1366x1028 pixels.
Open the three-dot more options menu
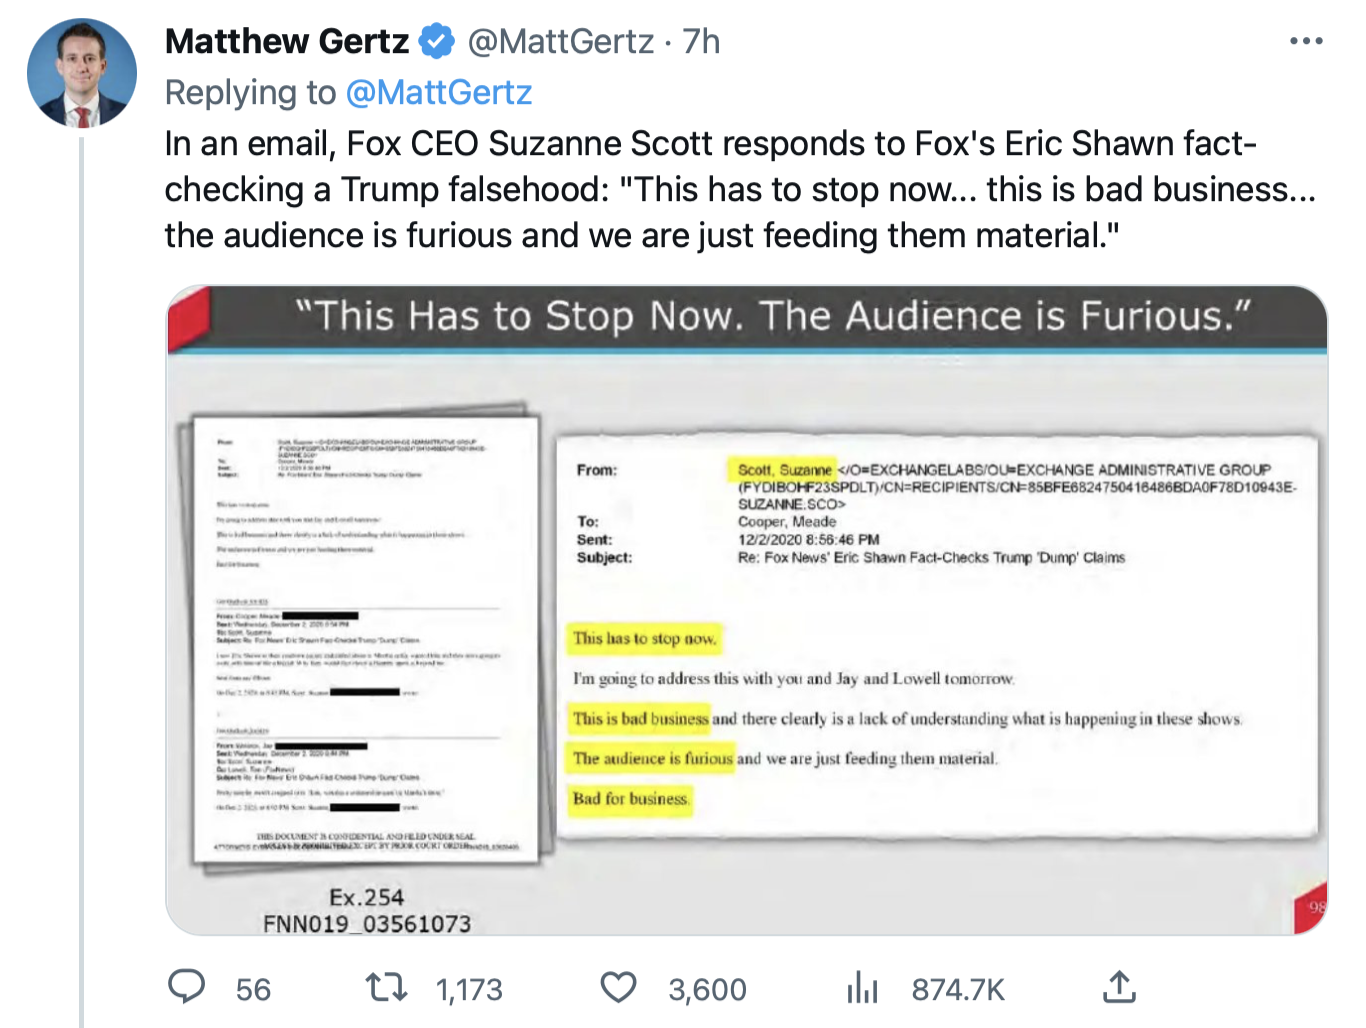pyautogui.click(x=1306, y=41)
